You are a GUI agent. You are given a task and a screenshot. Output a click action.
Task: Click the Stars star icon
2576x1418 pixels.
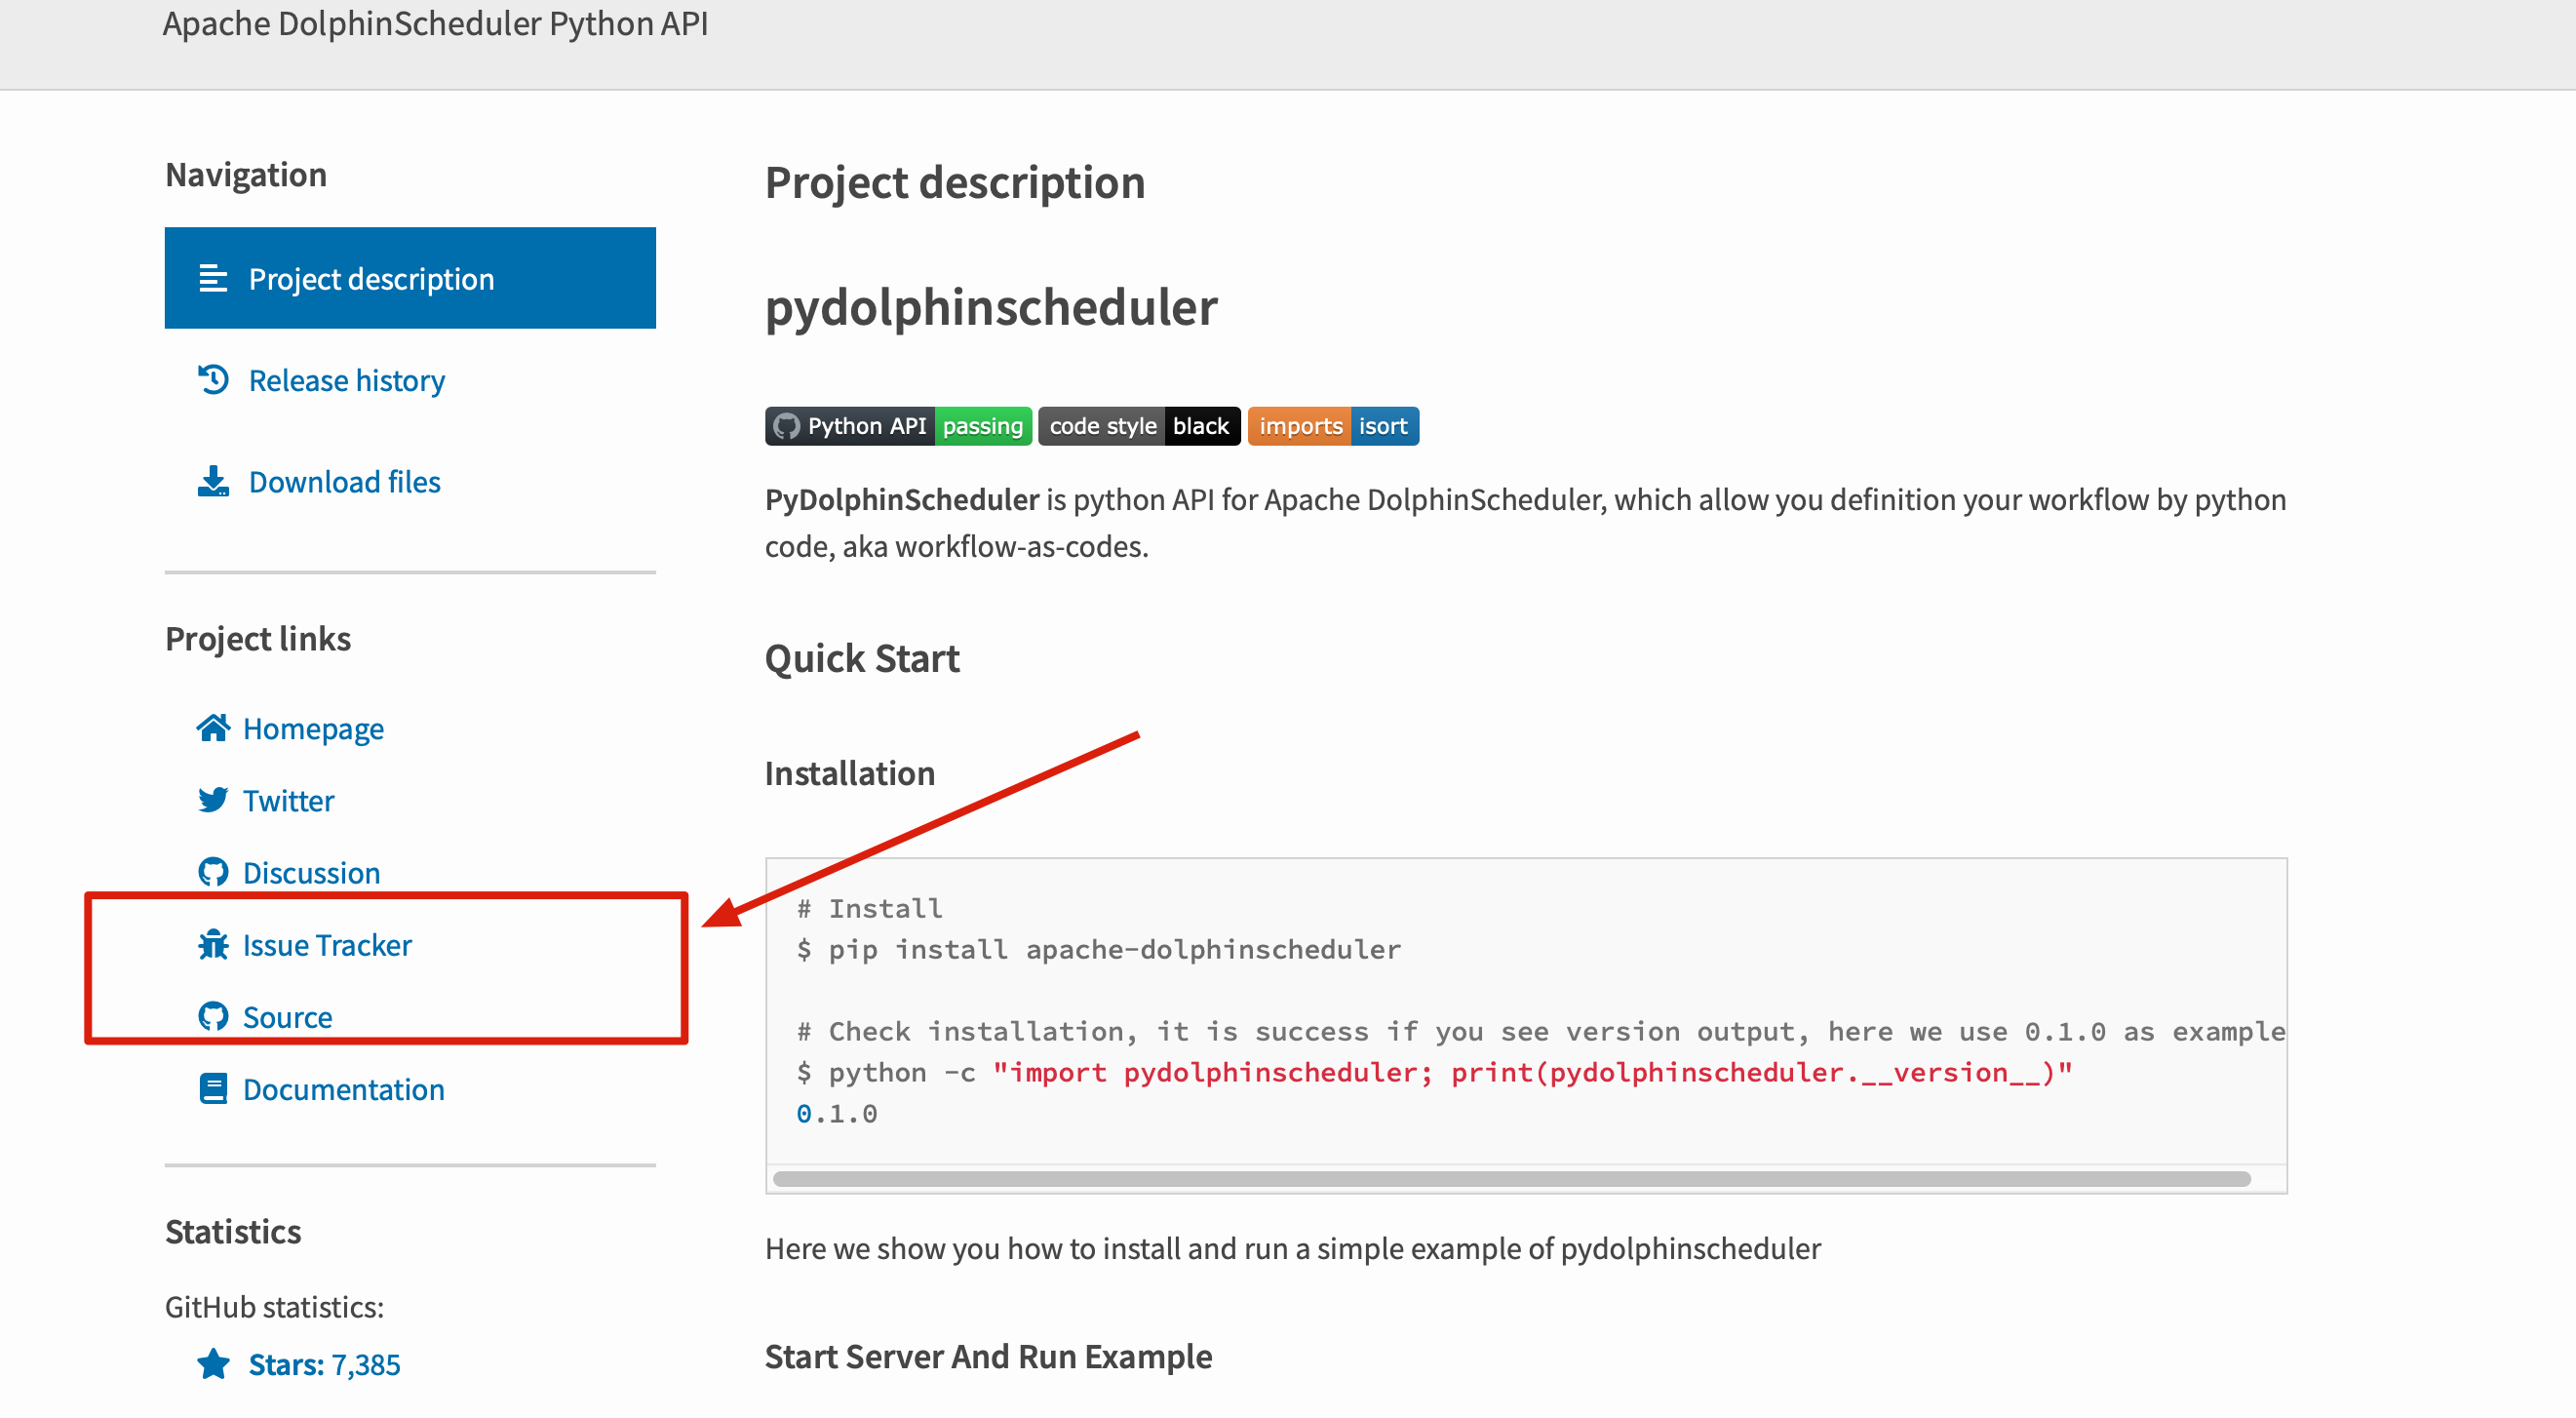click(x=213, y=1364)
